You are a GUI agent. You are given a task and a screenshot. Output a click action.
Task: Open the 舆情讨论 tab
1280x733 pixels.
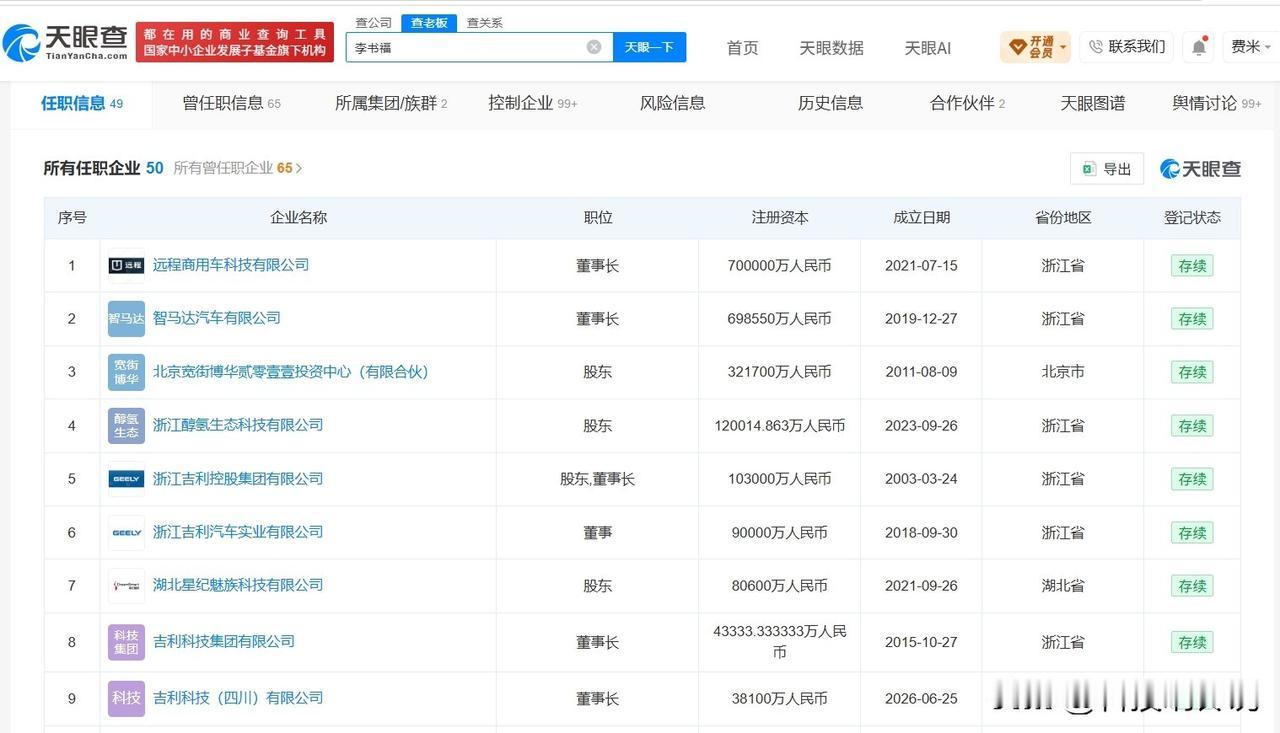[x=1217, y=103]
